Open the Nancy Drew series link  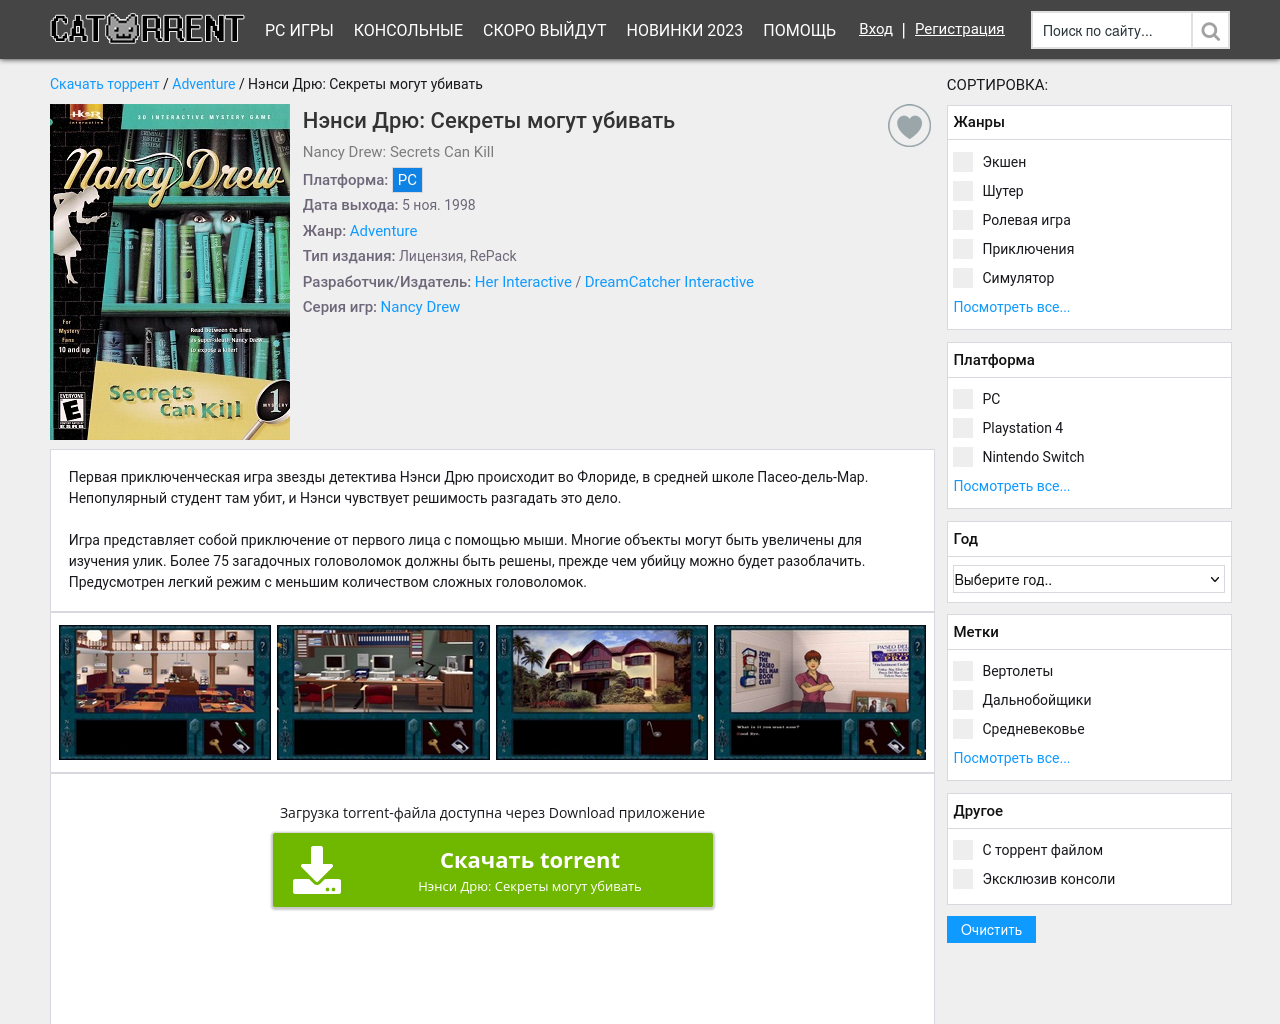pos(420,307)
